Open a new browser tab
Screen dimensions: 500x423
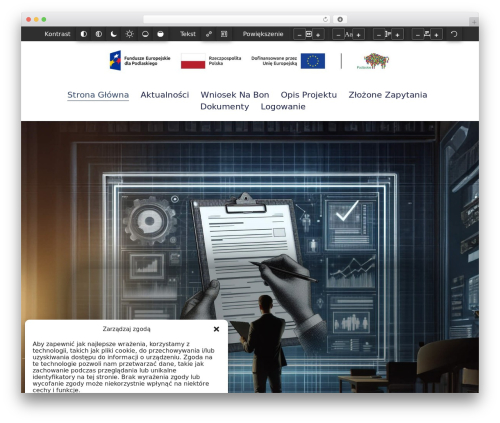pyautogui.click(x=474, y=22)
